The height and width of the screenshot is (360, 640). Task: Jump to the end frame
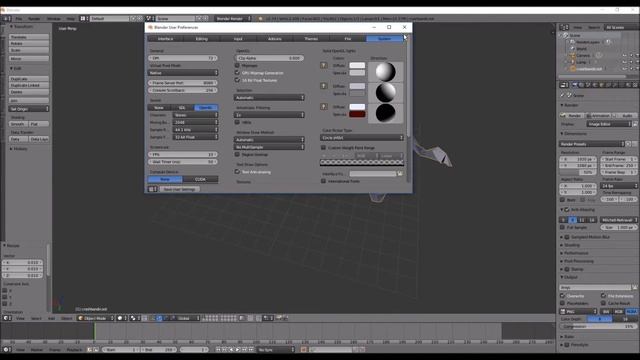pos(251,350)
